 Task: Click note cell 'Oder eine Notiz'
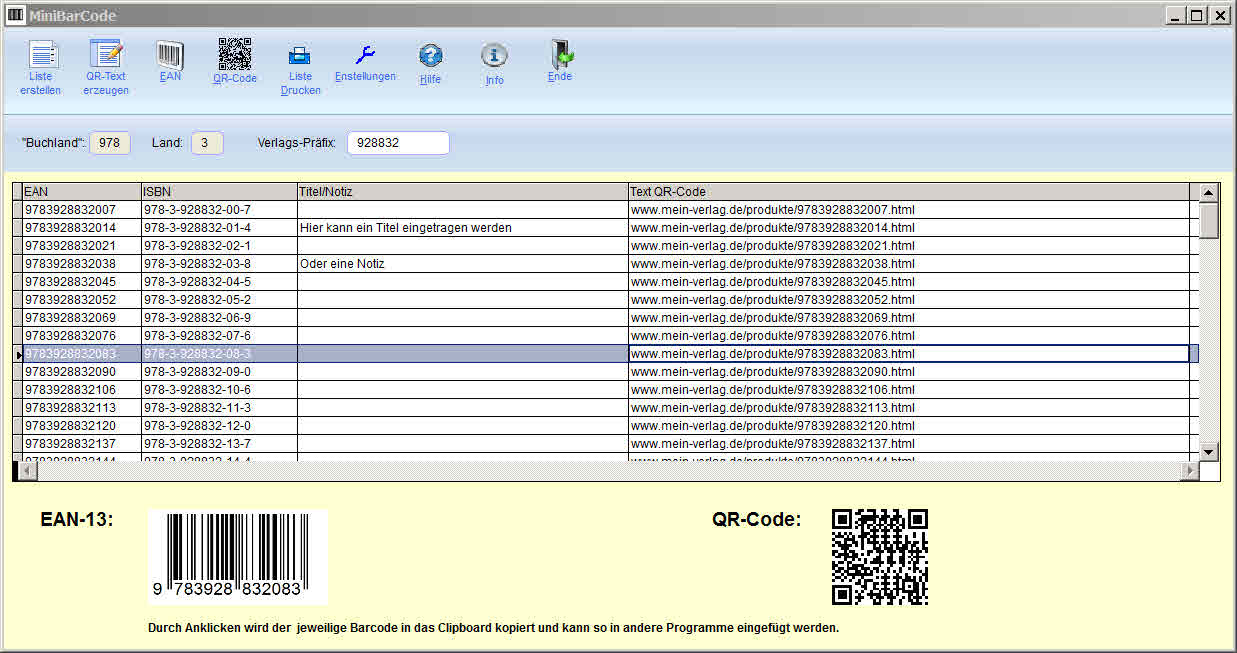click(463, 264)
